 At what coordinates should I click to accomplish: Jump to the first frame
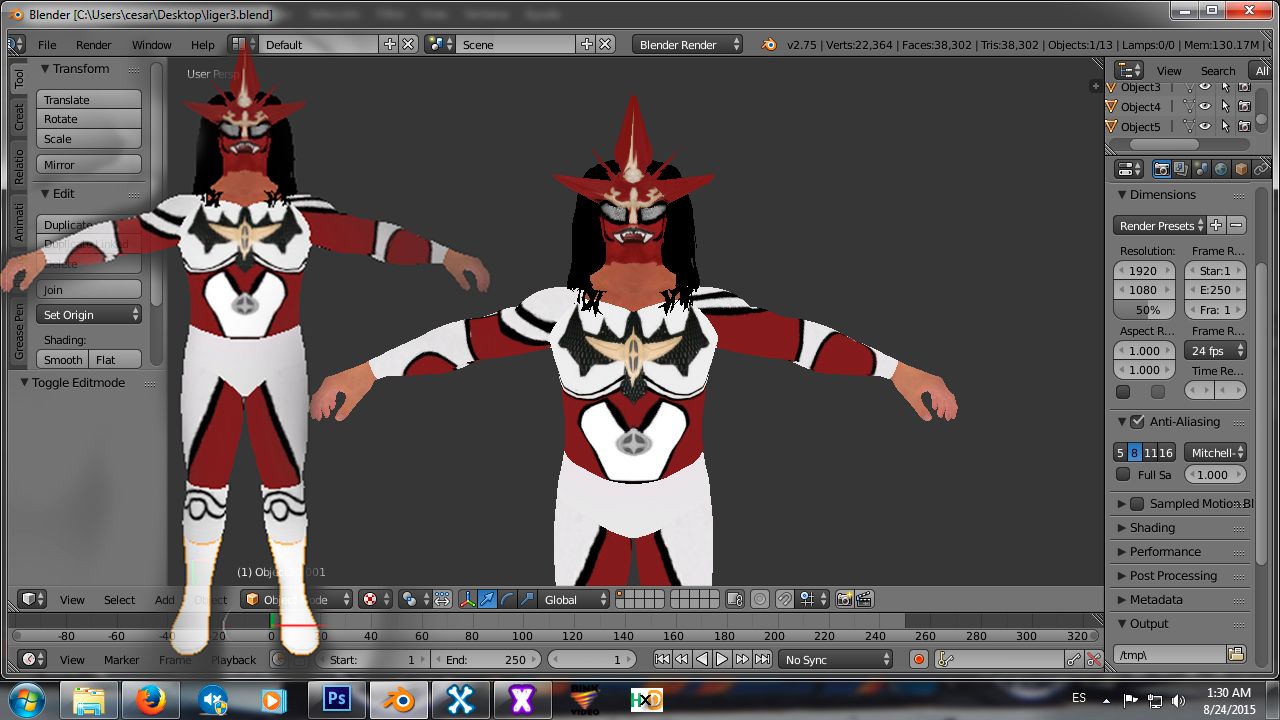point(662,659)
